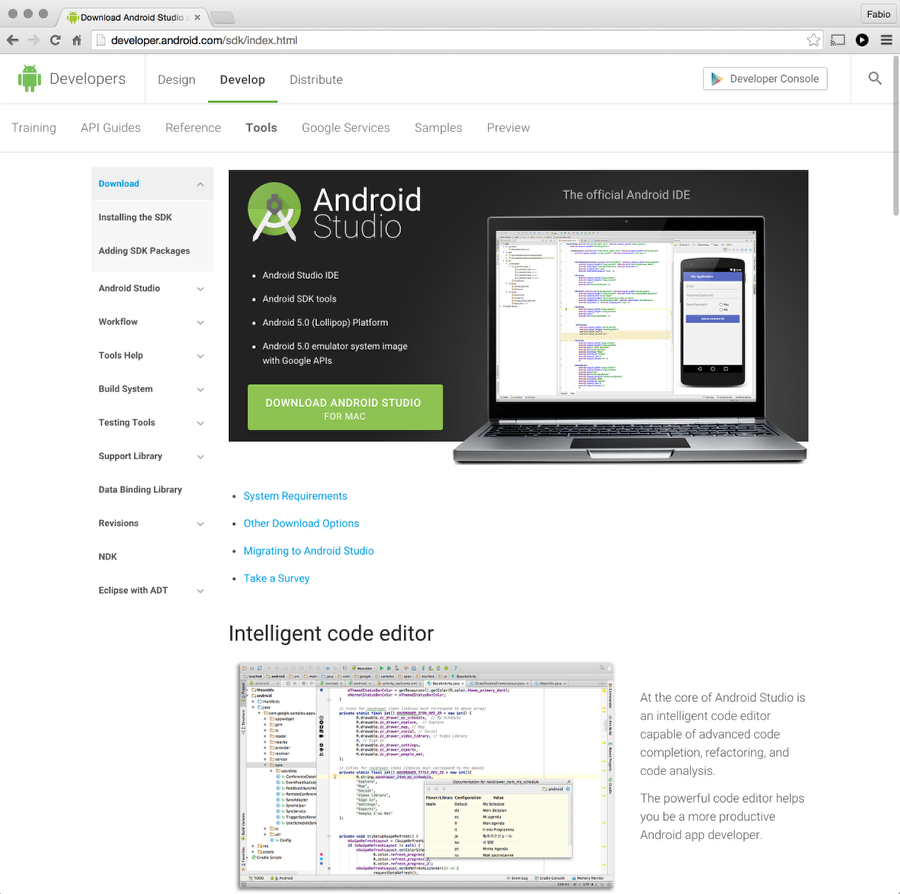
Task: Open Data Binding Library page
Action: [x=140, y=489]
